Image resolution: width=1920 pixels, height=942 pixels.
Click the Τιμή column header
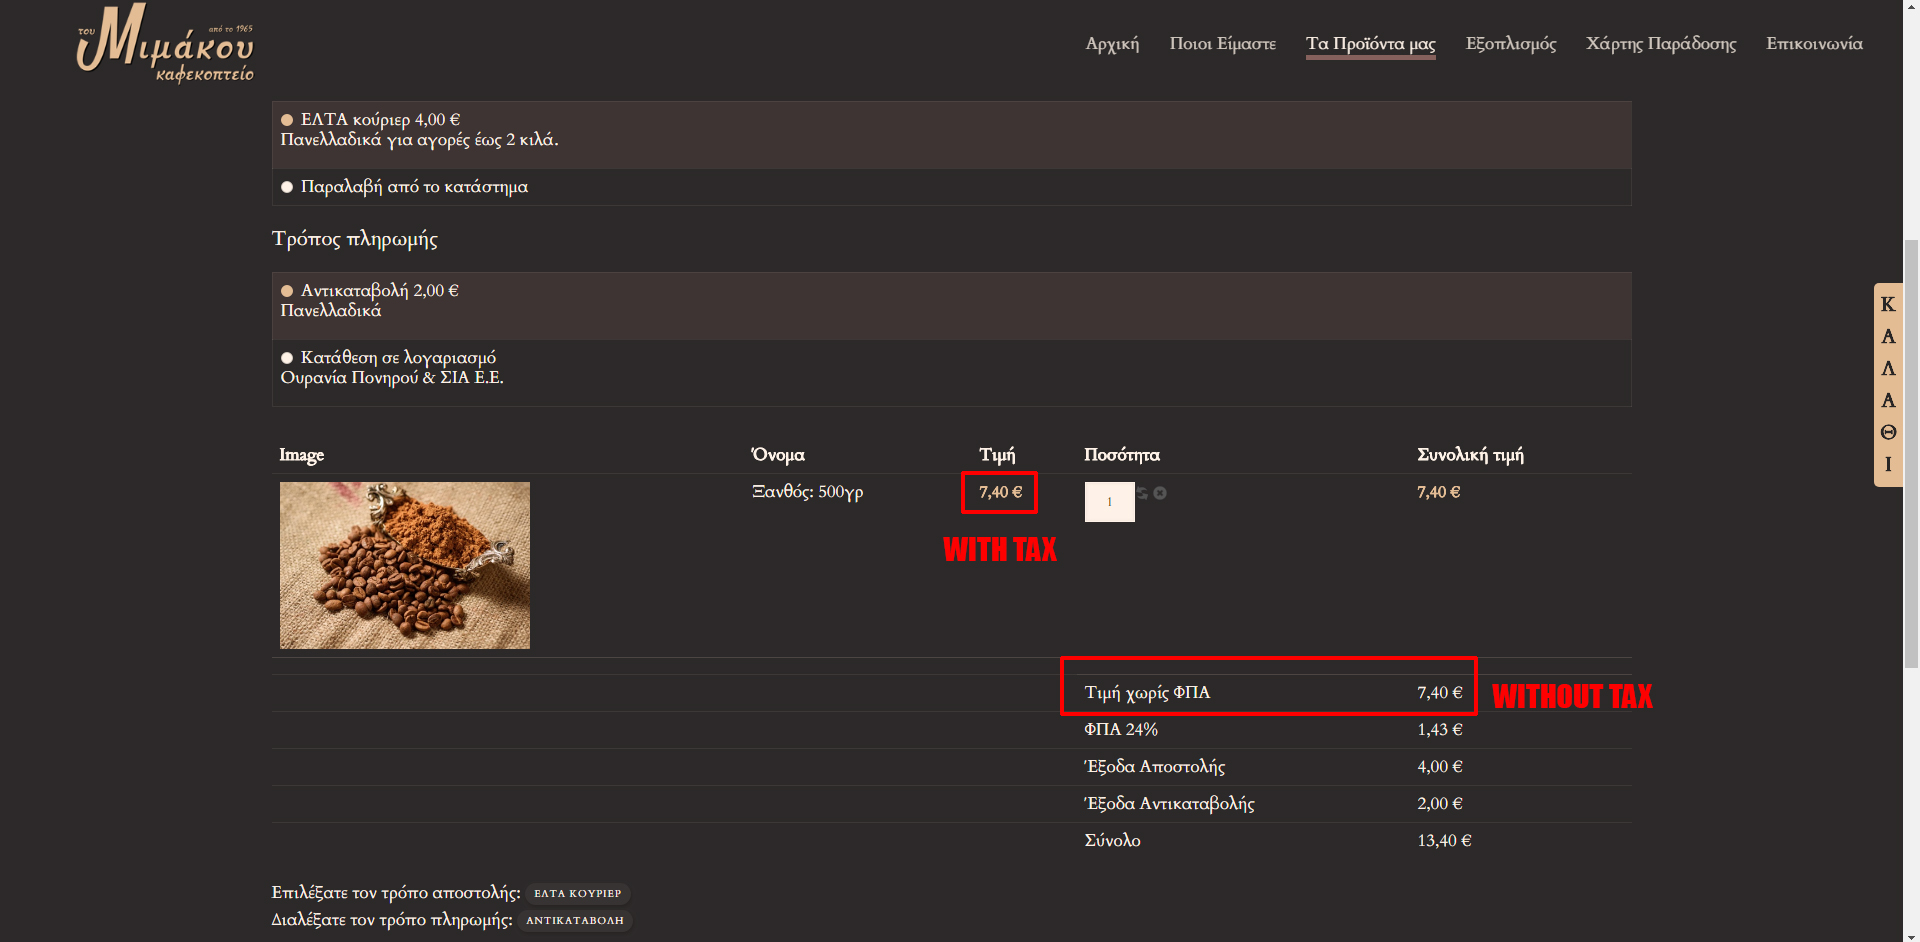click(x=997, y=455)
